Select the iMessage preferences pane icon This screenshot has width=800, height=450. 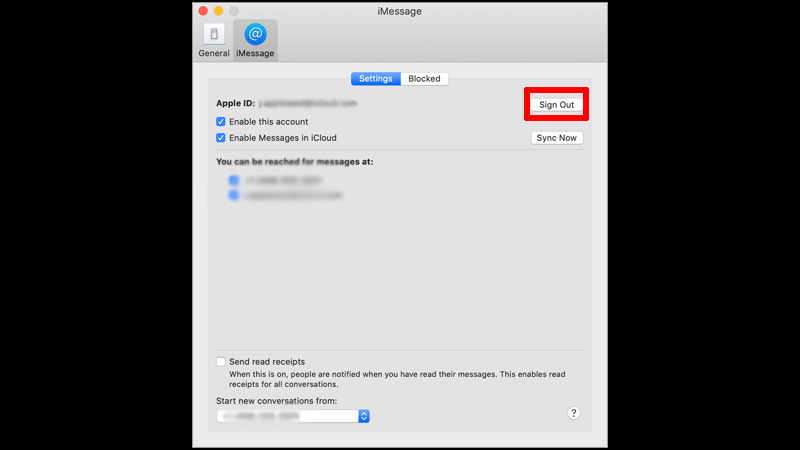pyautogui.click(x=255, y=41)
